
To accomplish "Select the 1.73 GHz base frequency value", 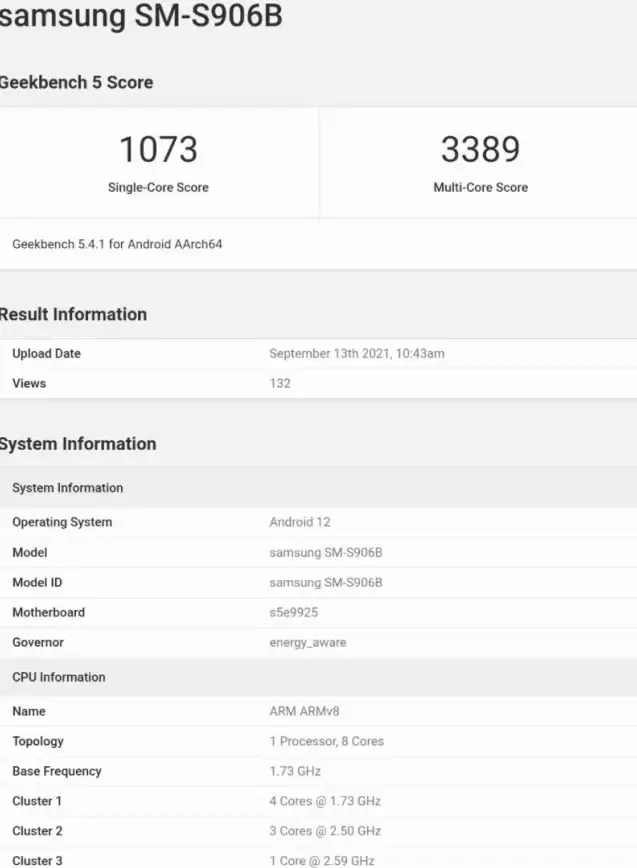I will [x=295, y=771].
